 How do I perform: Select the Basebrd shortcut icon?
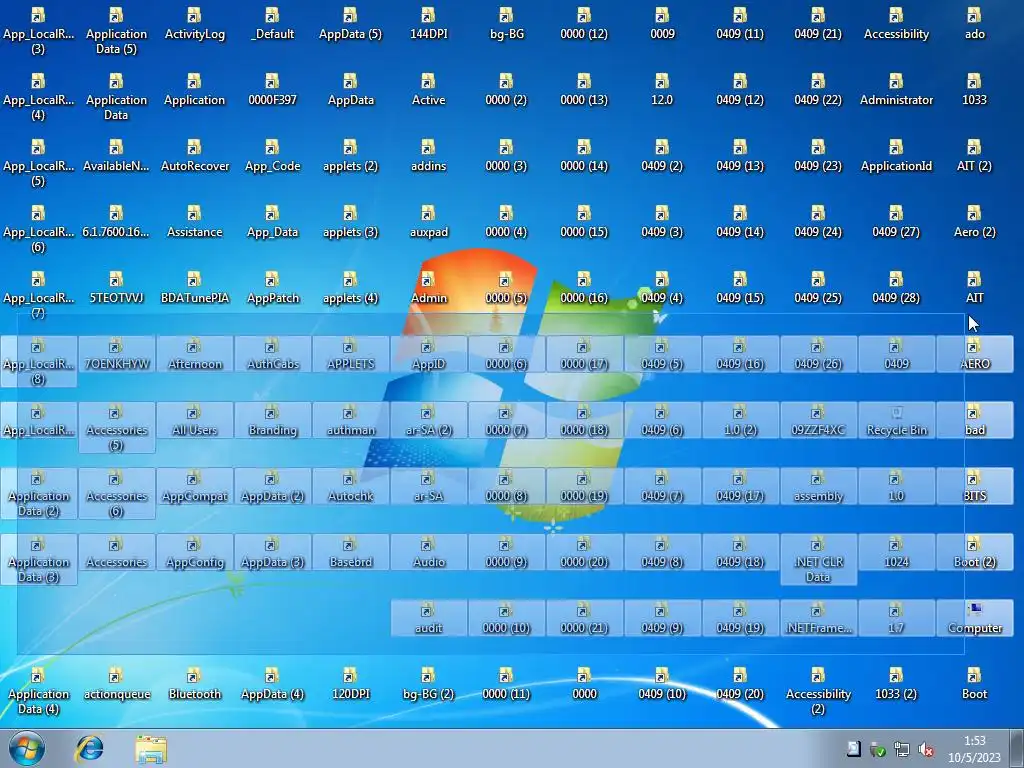point(351,552)
